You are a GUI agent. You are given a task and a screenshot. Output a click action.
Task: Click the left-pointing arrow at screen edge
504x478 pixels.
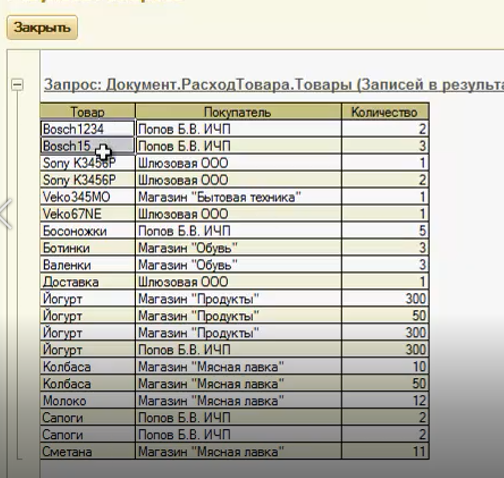coord(6,213)
